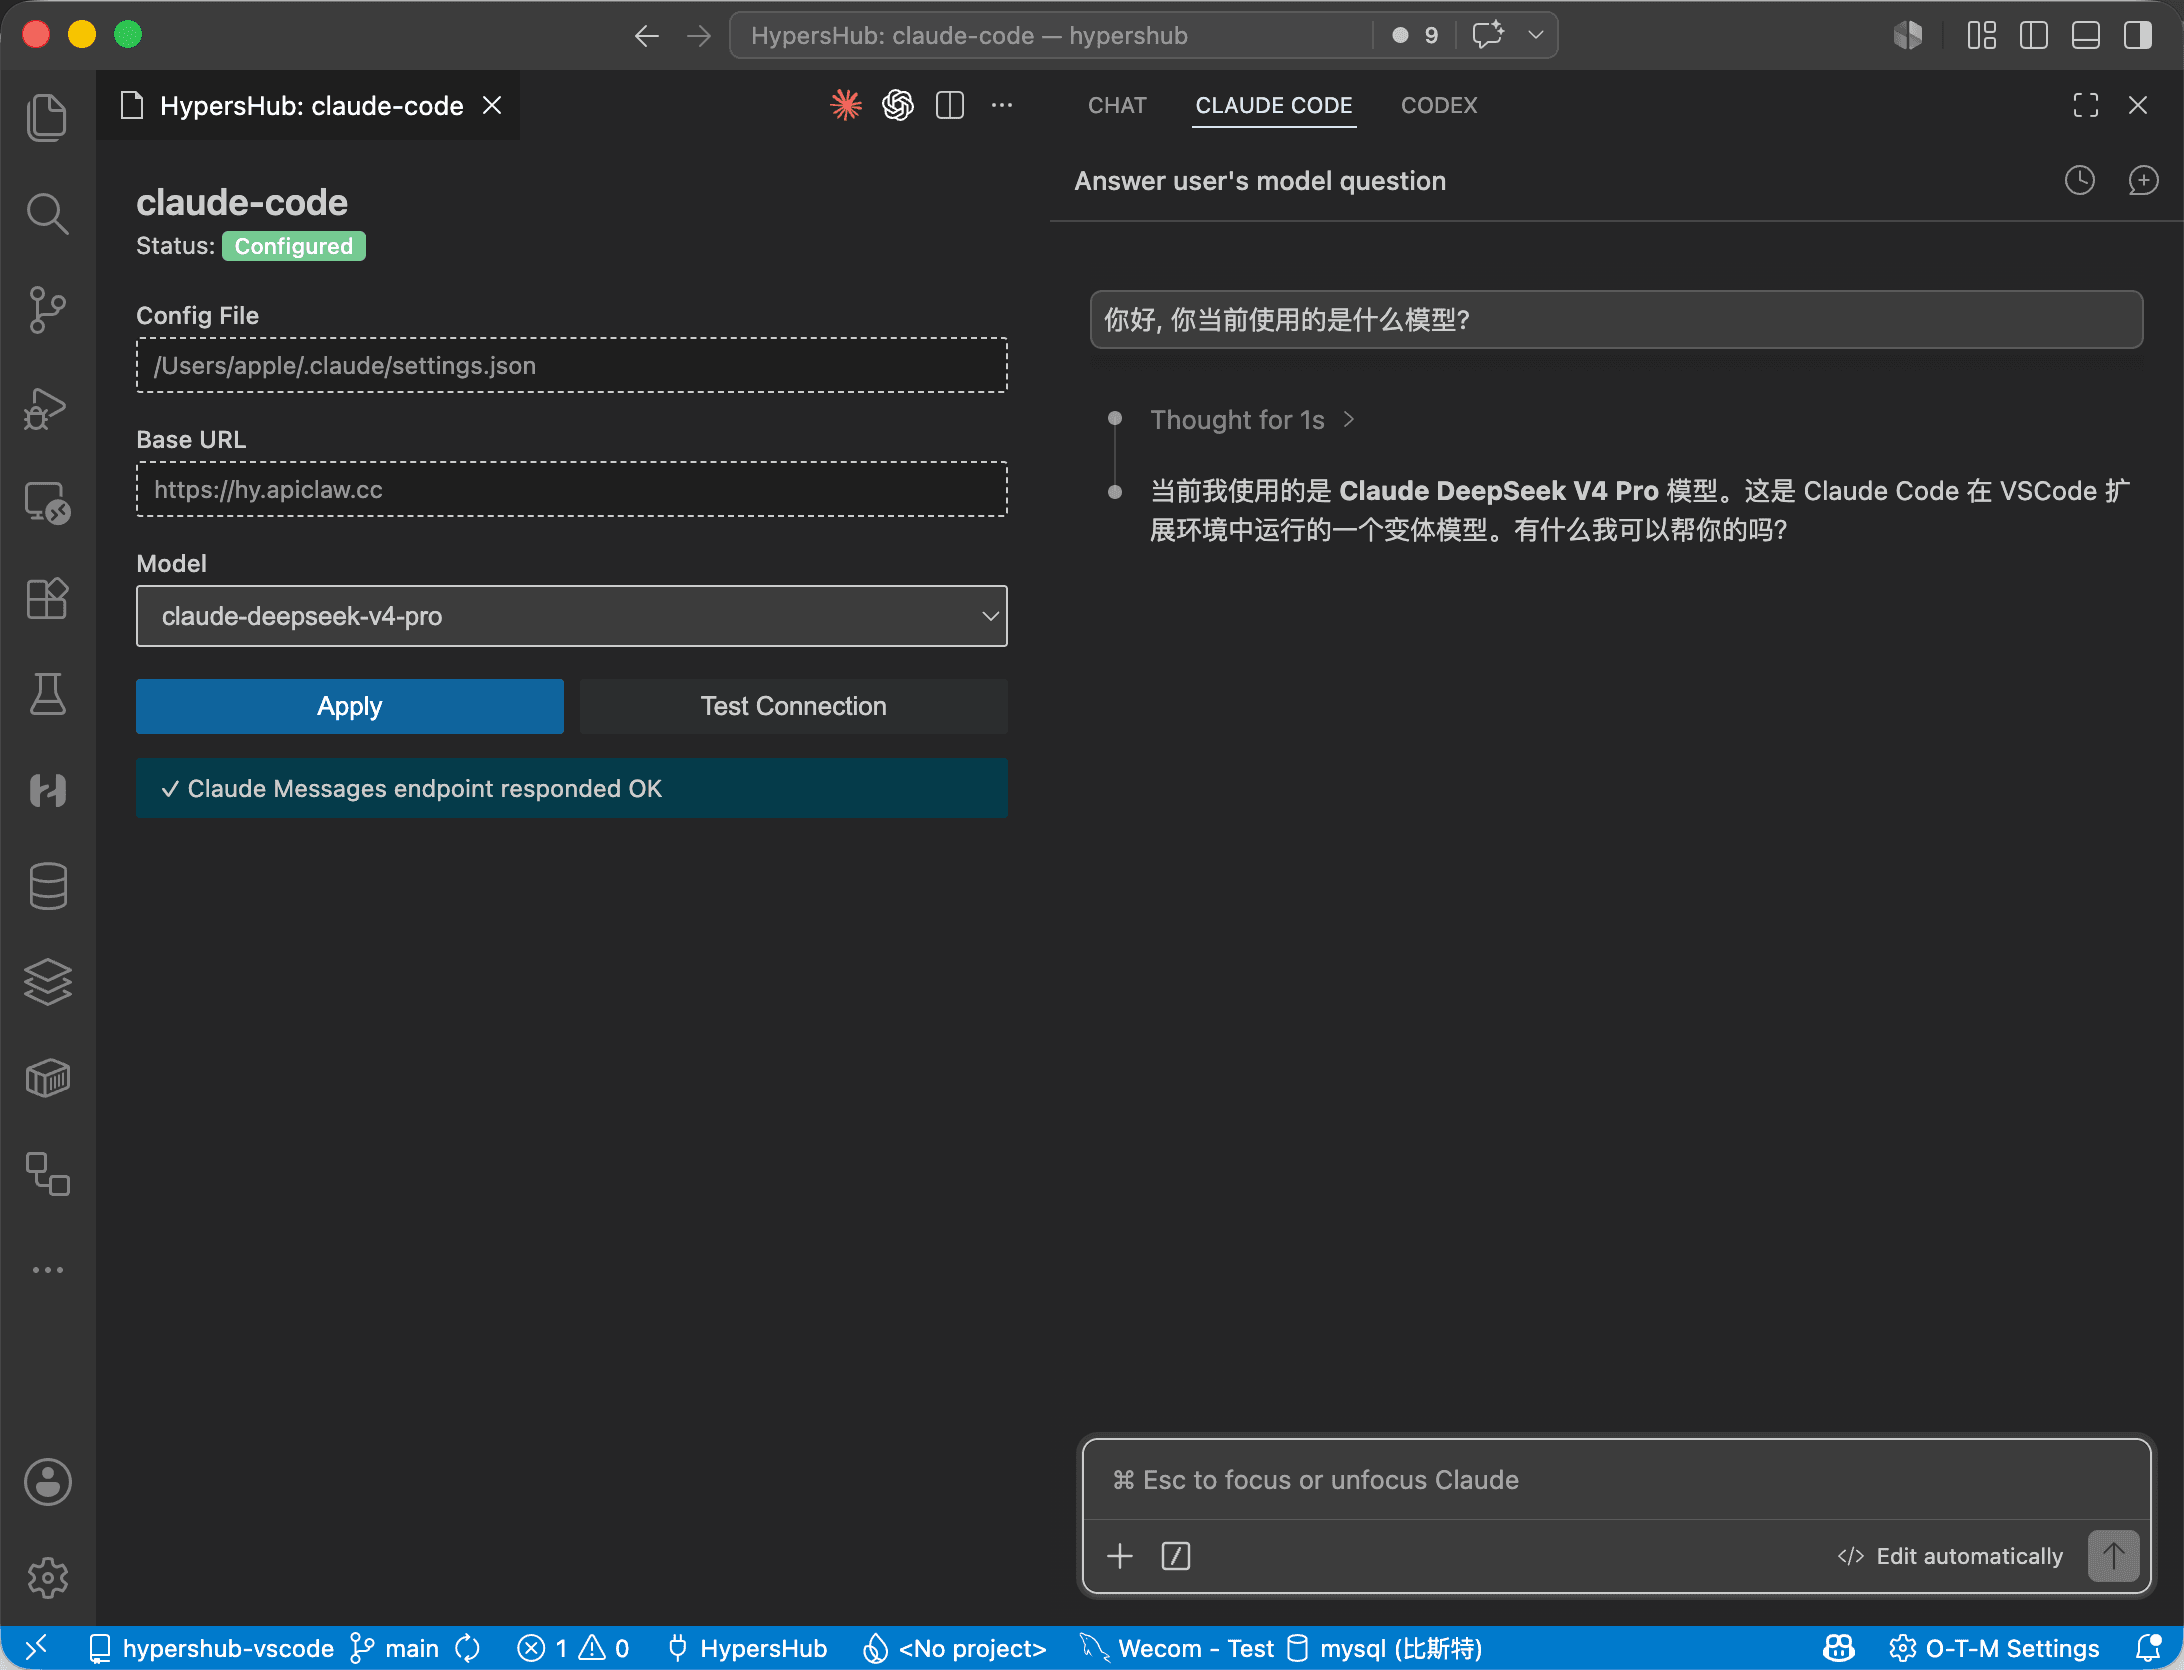
Task: Click Wecom - Test status item
Action: click(x=1178, y=1648)
